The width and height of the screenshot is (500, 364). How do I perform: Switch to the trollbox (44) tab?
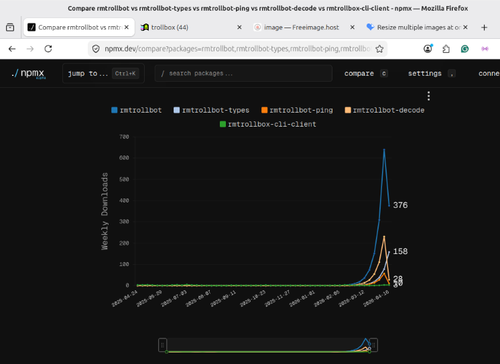[x=192, y=27]
